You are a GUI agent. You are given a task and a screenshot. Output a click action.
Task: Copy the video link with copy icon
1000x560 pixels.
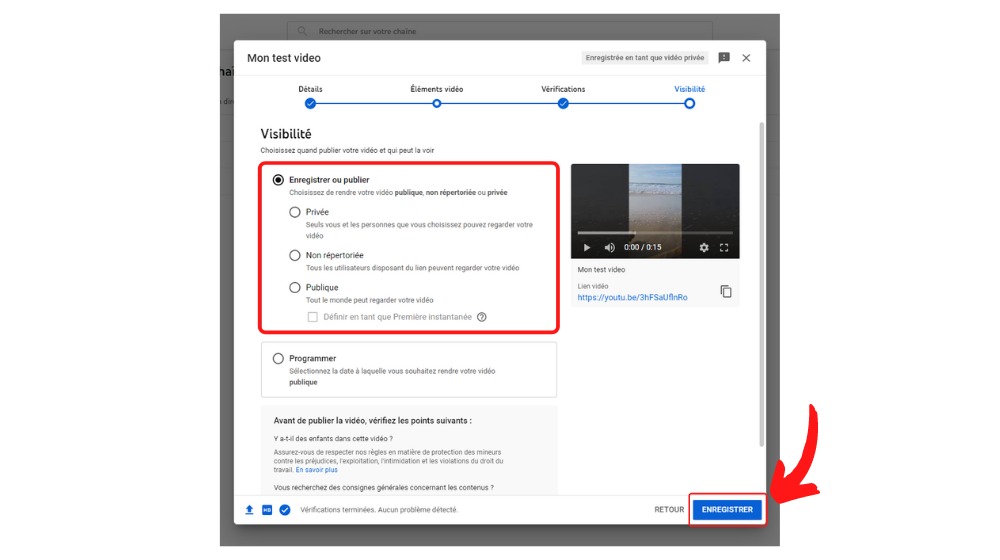tap(726, 291)
